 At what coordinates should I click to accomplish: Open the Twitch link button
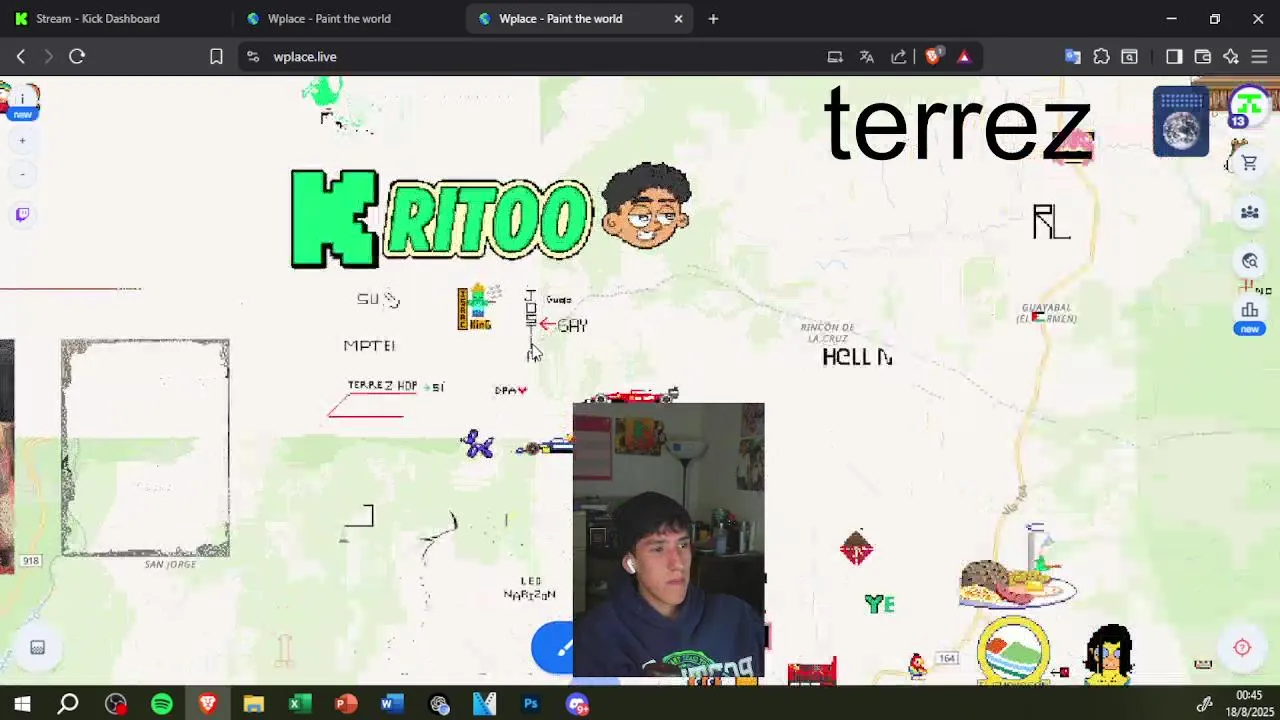click(22, 214)
